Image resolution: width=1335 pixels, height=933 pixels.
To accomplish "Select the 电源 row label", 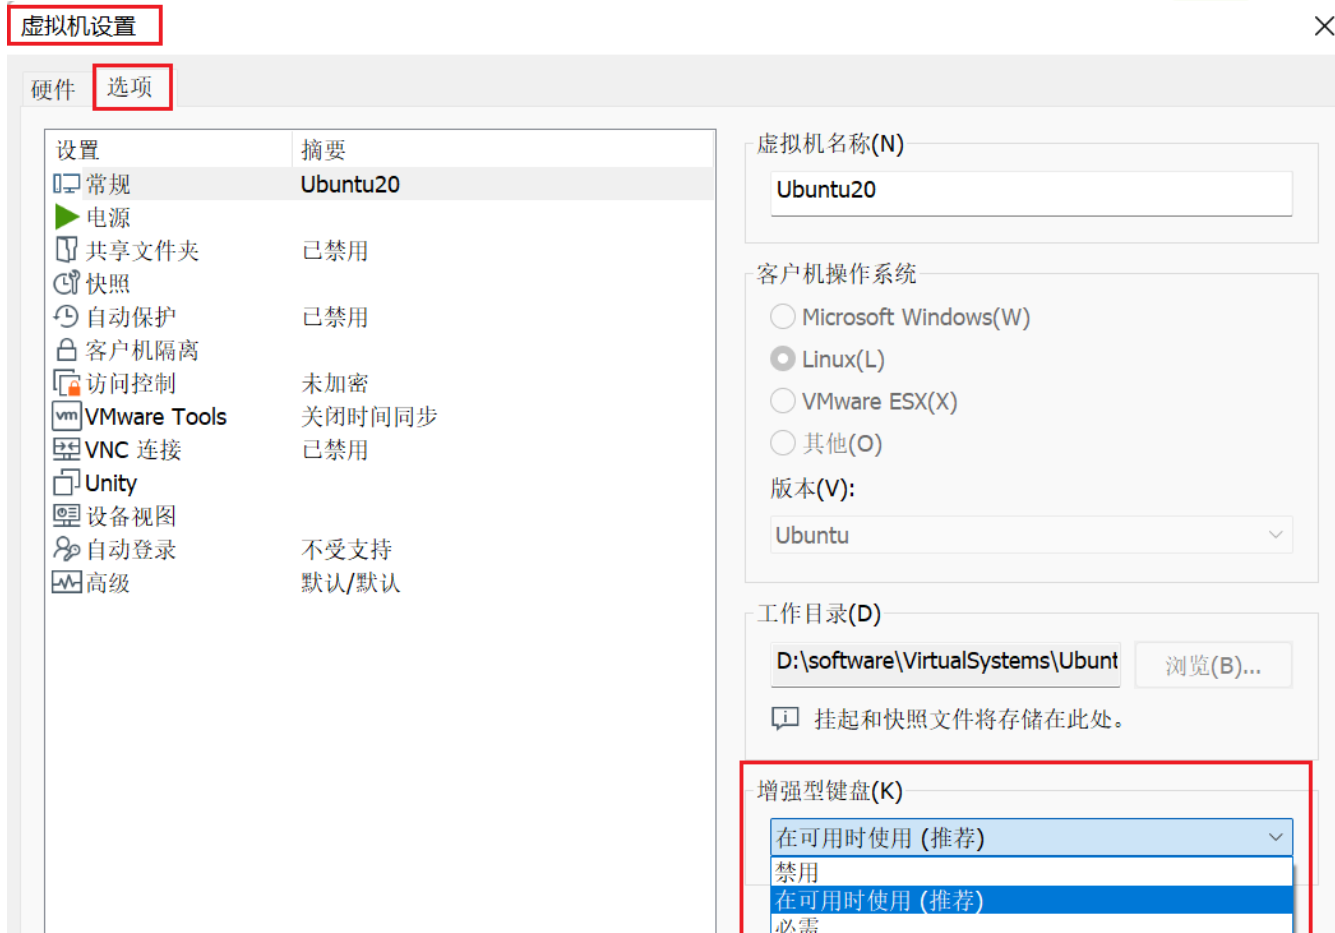I will click(x=108, y=217).
